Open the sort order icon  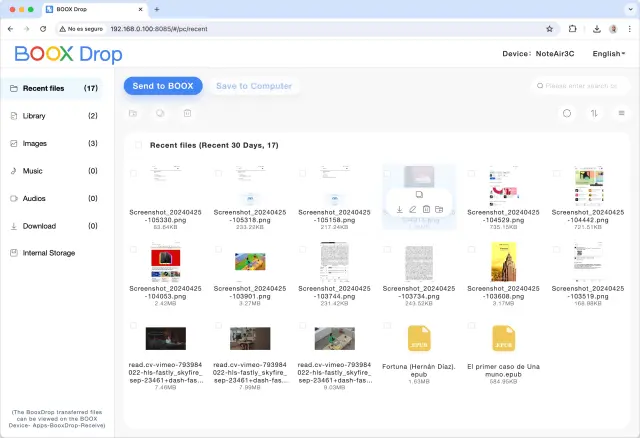pos(594,114)
